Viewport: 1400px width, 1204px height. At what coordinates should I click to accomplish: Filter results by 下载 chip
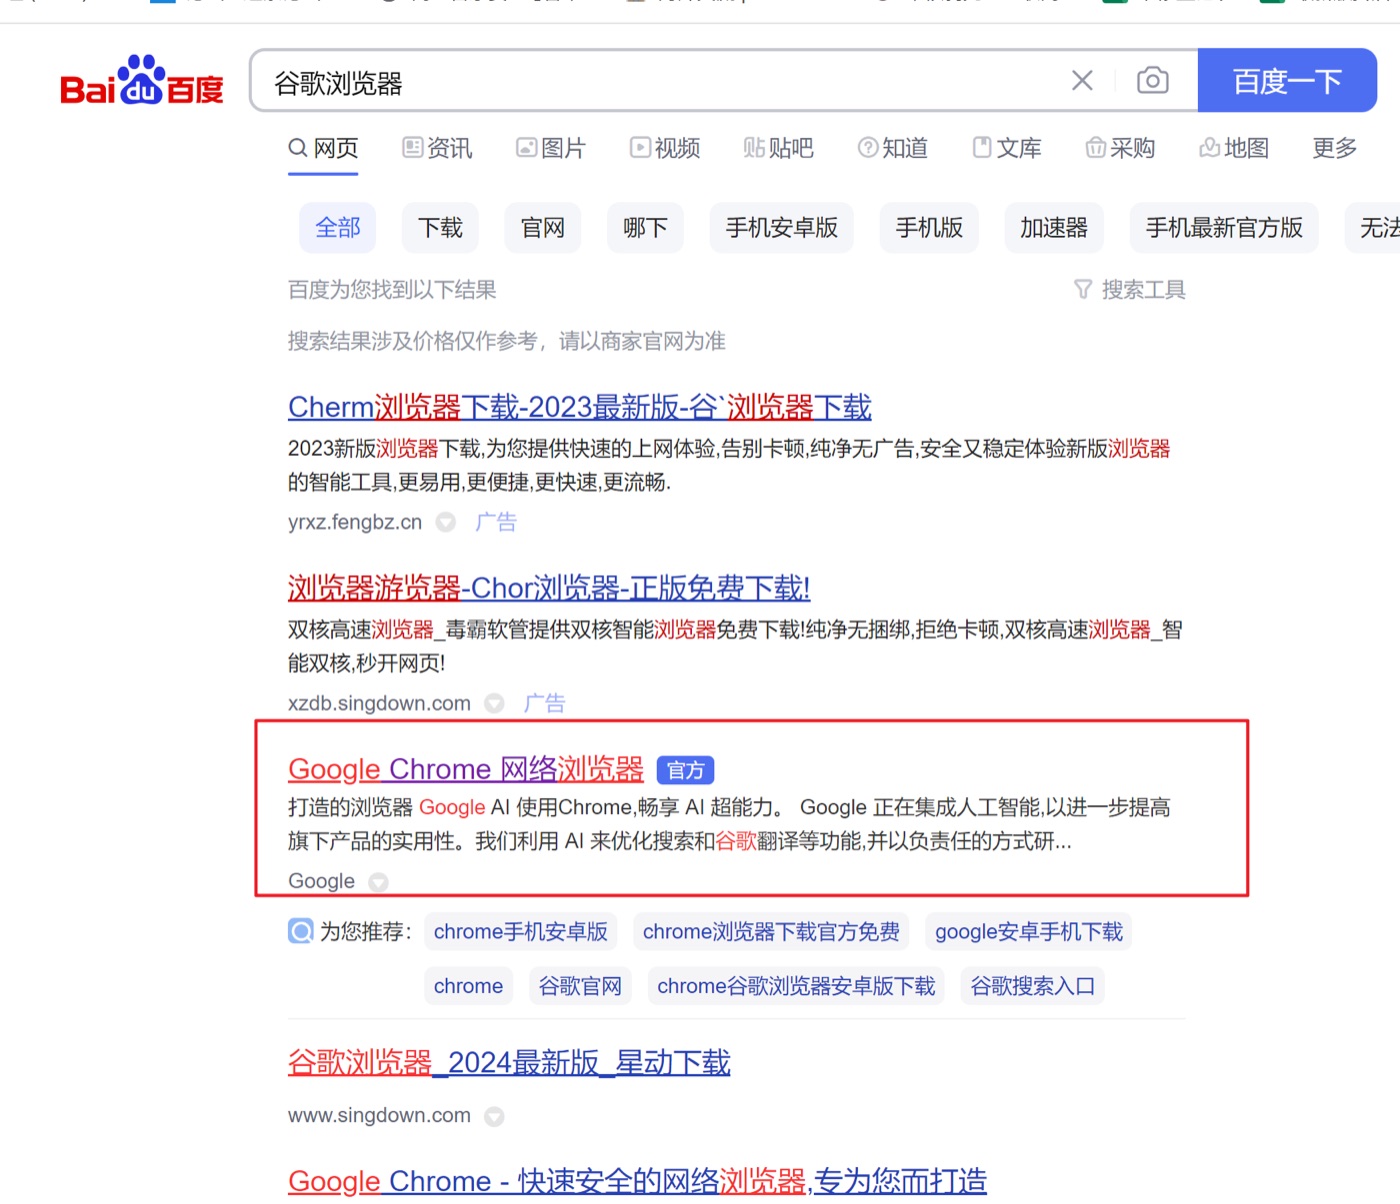click(441, 228)
